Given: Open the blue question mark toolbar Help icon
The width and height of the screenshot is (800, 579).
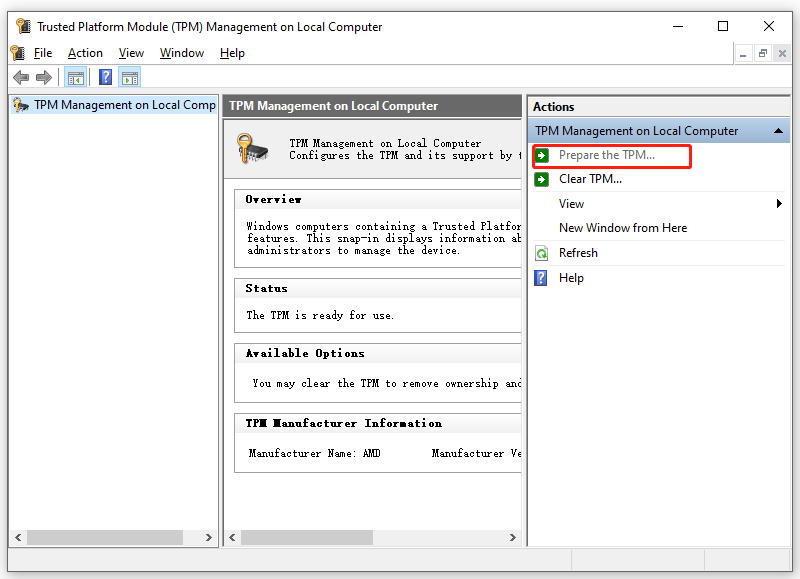Looking at the screenshot, I should (106, 78).
